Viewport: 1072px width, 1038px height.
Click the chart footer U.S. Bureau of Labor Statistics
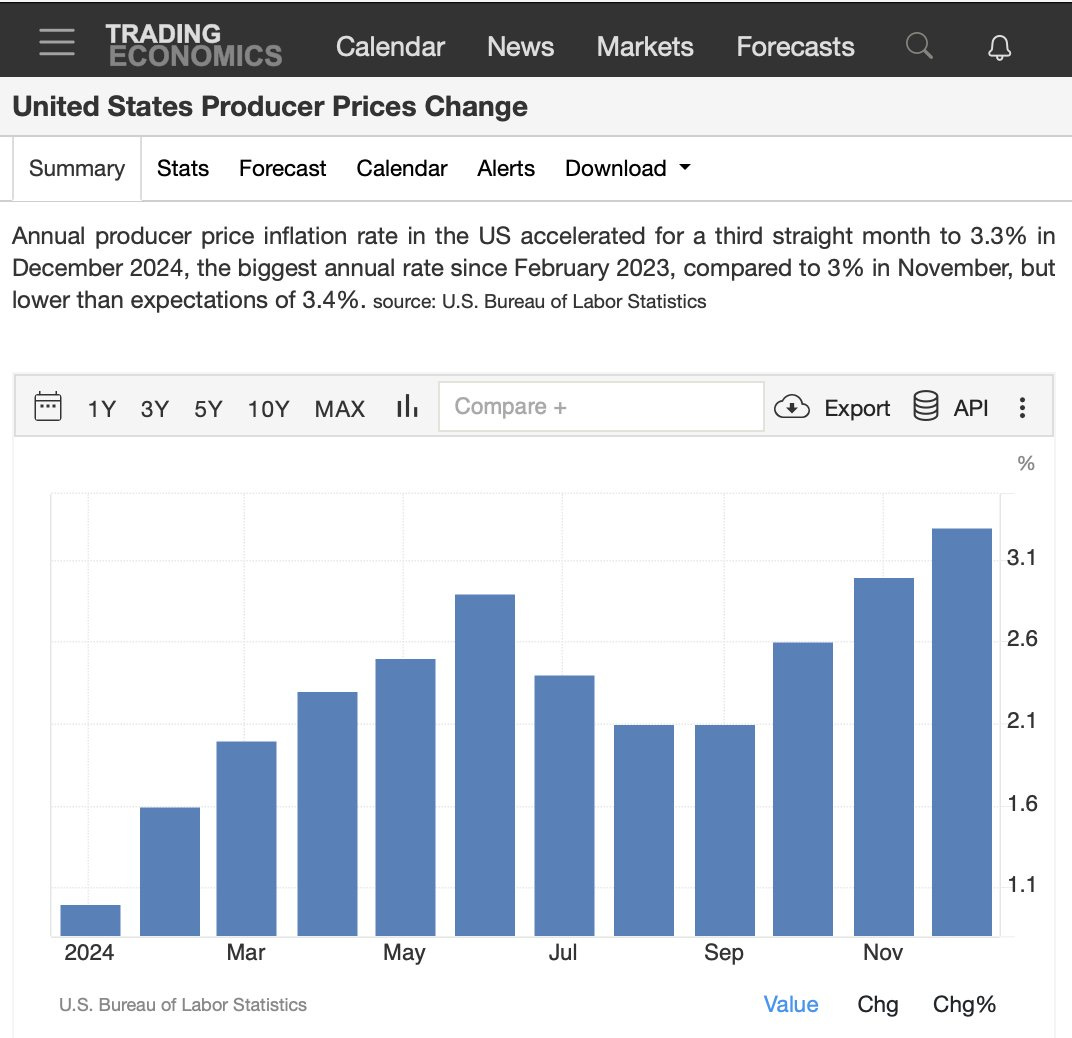click(x=183, y=1004)
